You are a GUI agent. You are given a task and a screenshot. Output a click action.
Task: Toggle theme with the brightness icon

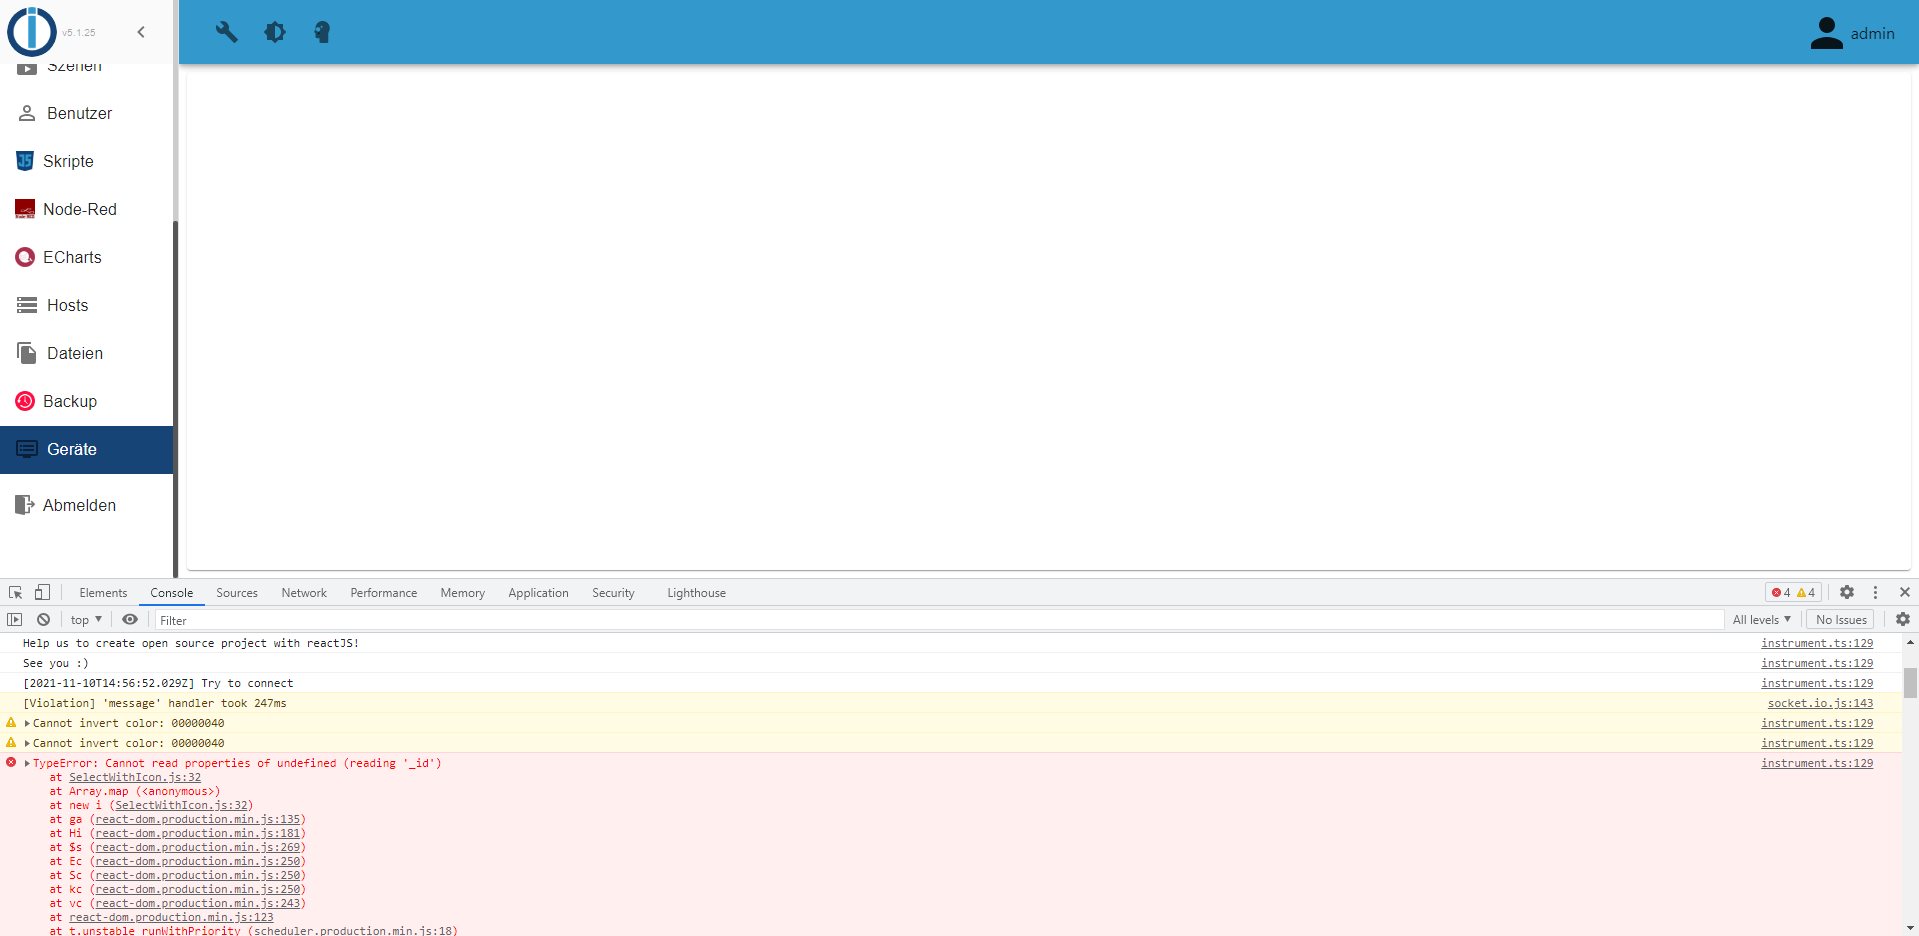pyautogui.click(x=275, y=32)
